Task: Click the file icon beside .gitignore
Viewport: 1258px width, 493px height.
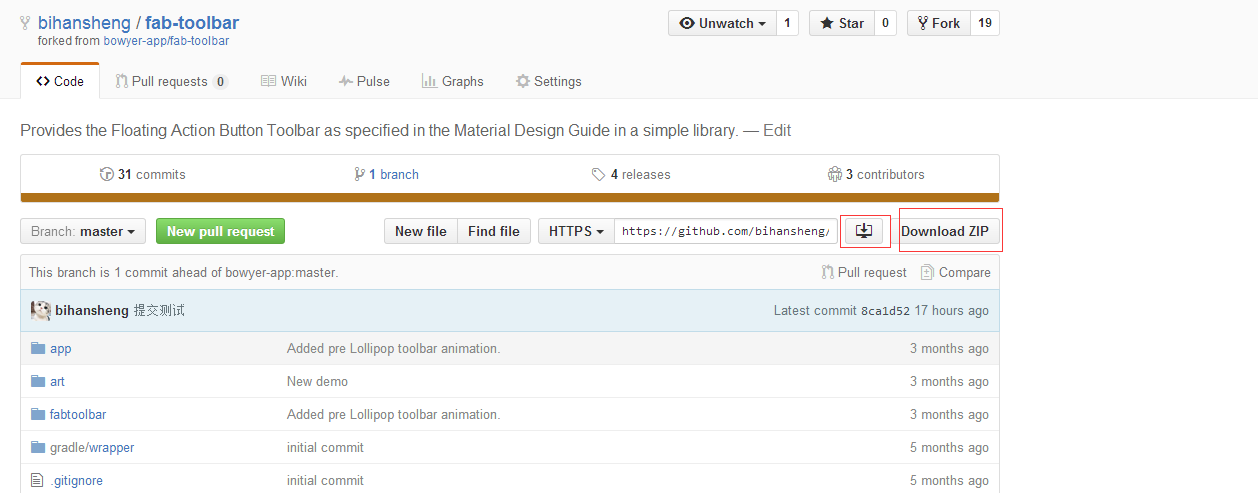Action: 38,480
